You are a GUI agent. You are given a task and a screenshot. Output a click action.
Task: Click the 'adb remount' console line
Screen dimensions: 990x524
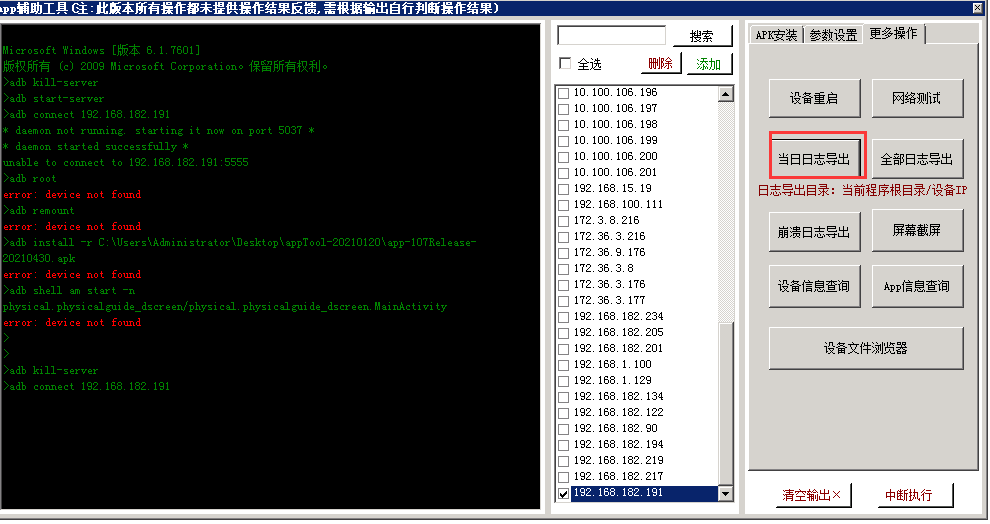(x=39, y=211)
